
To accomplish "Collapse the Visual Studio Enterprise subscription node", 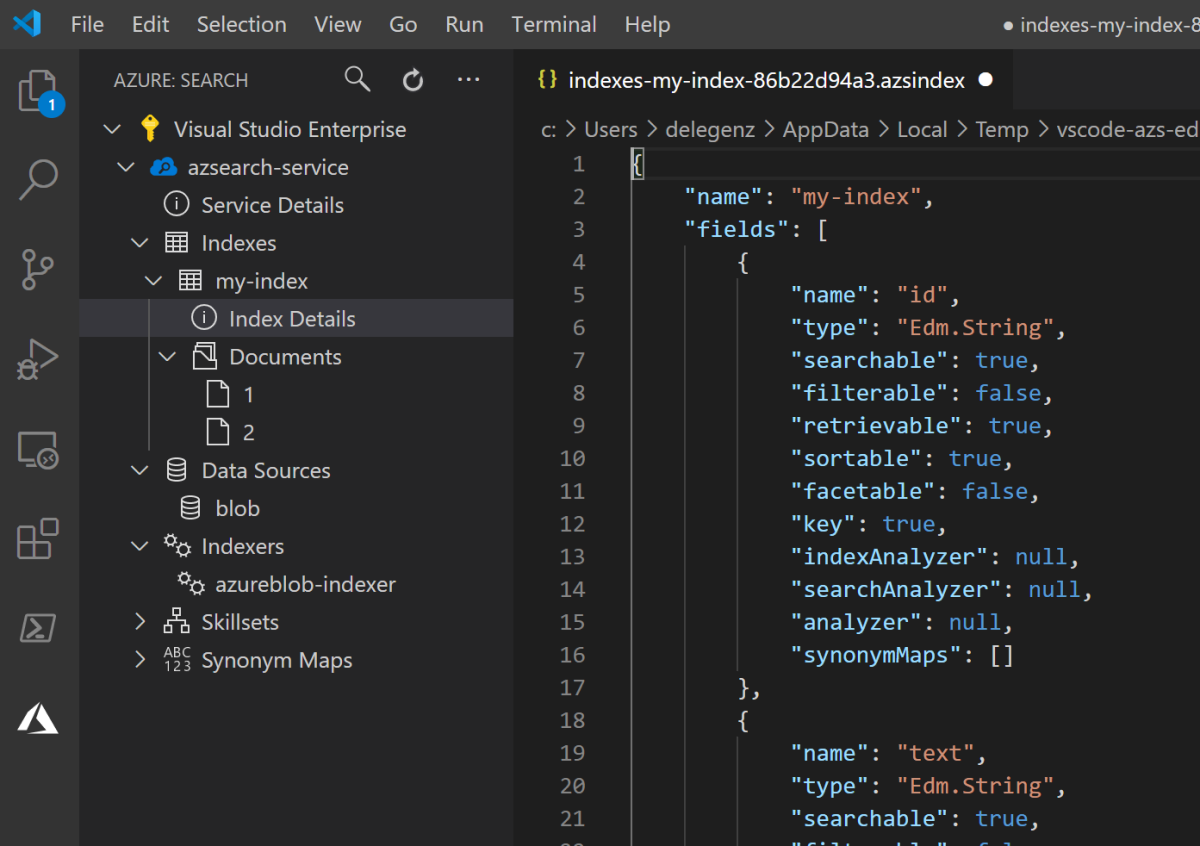I will point(112,129).
